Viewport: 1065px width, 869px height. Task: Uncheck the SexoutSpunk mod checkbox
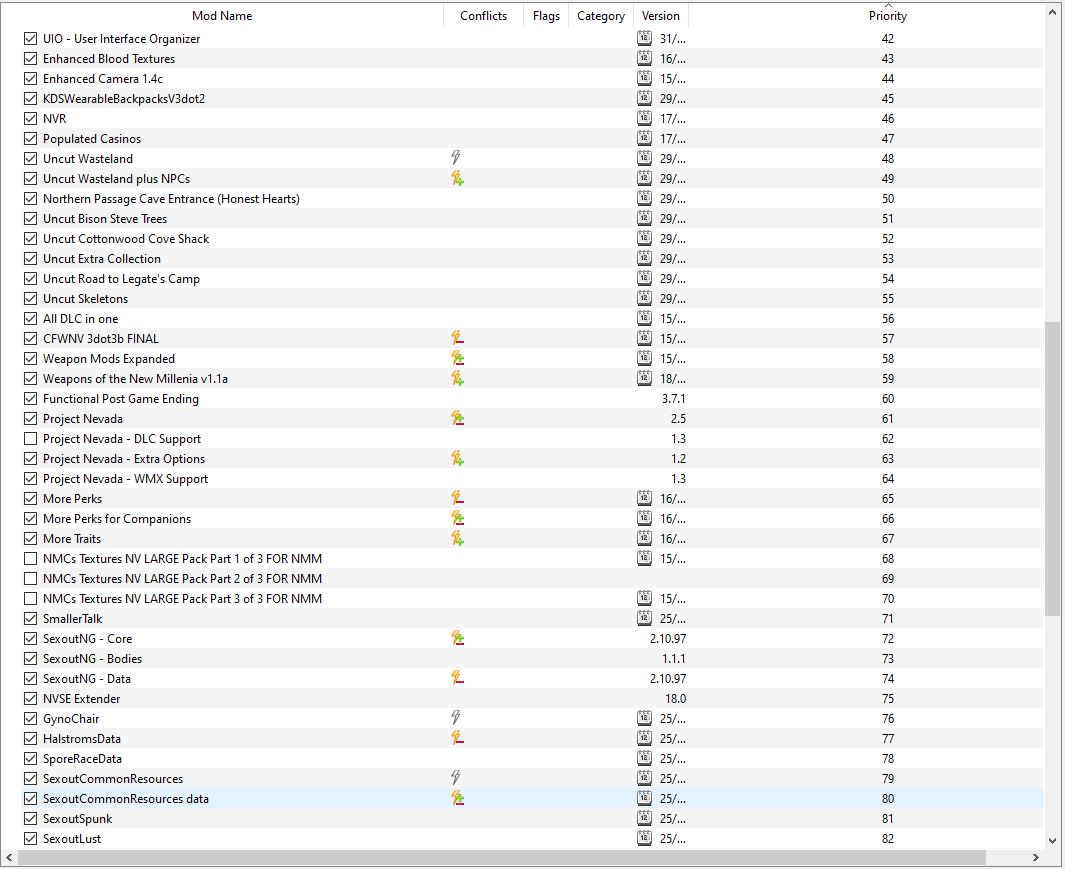pos(31,819)
